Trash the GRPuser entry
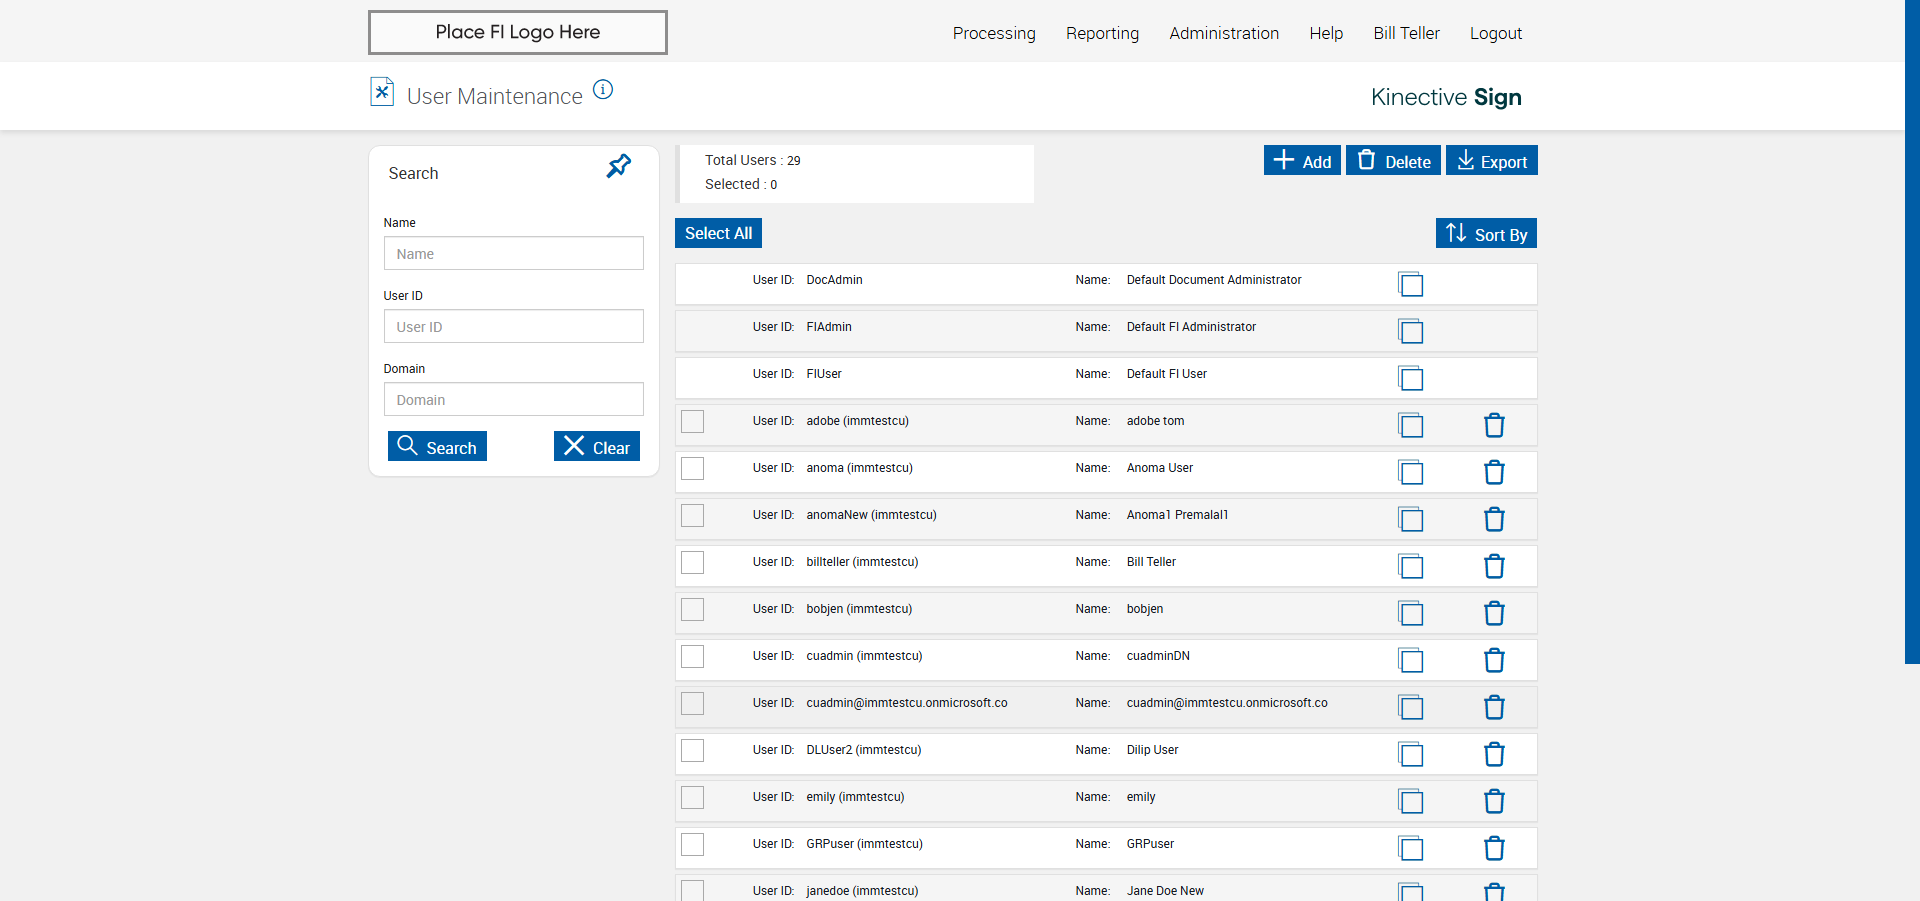1920x901 pixels. click(1494, 849)
